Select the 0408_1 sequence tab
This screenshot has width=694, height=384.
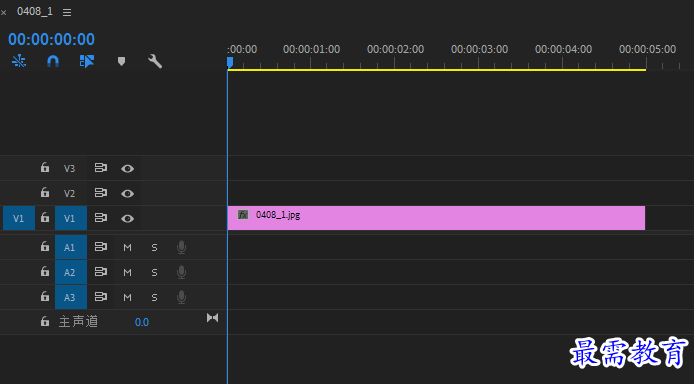pyautogui.click(x=35, y=12)
